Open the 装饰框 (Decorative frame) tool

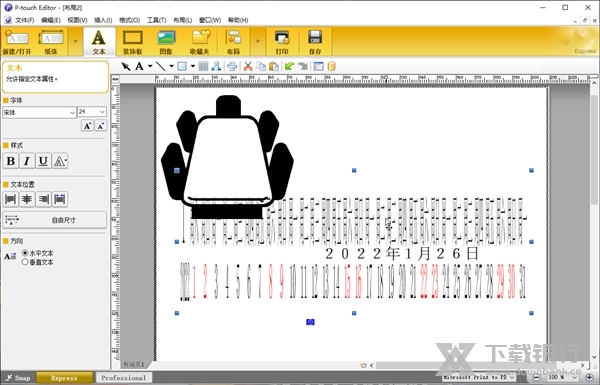click(x=132, y=42)
